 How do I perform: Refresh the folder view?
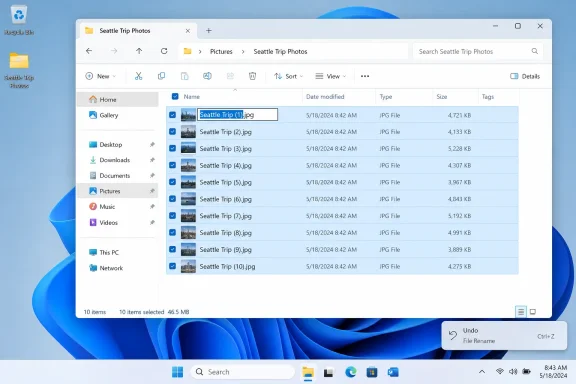pyautogui.click(x=164, y=51)
